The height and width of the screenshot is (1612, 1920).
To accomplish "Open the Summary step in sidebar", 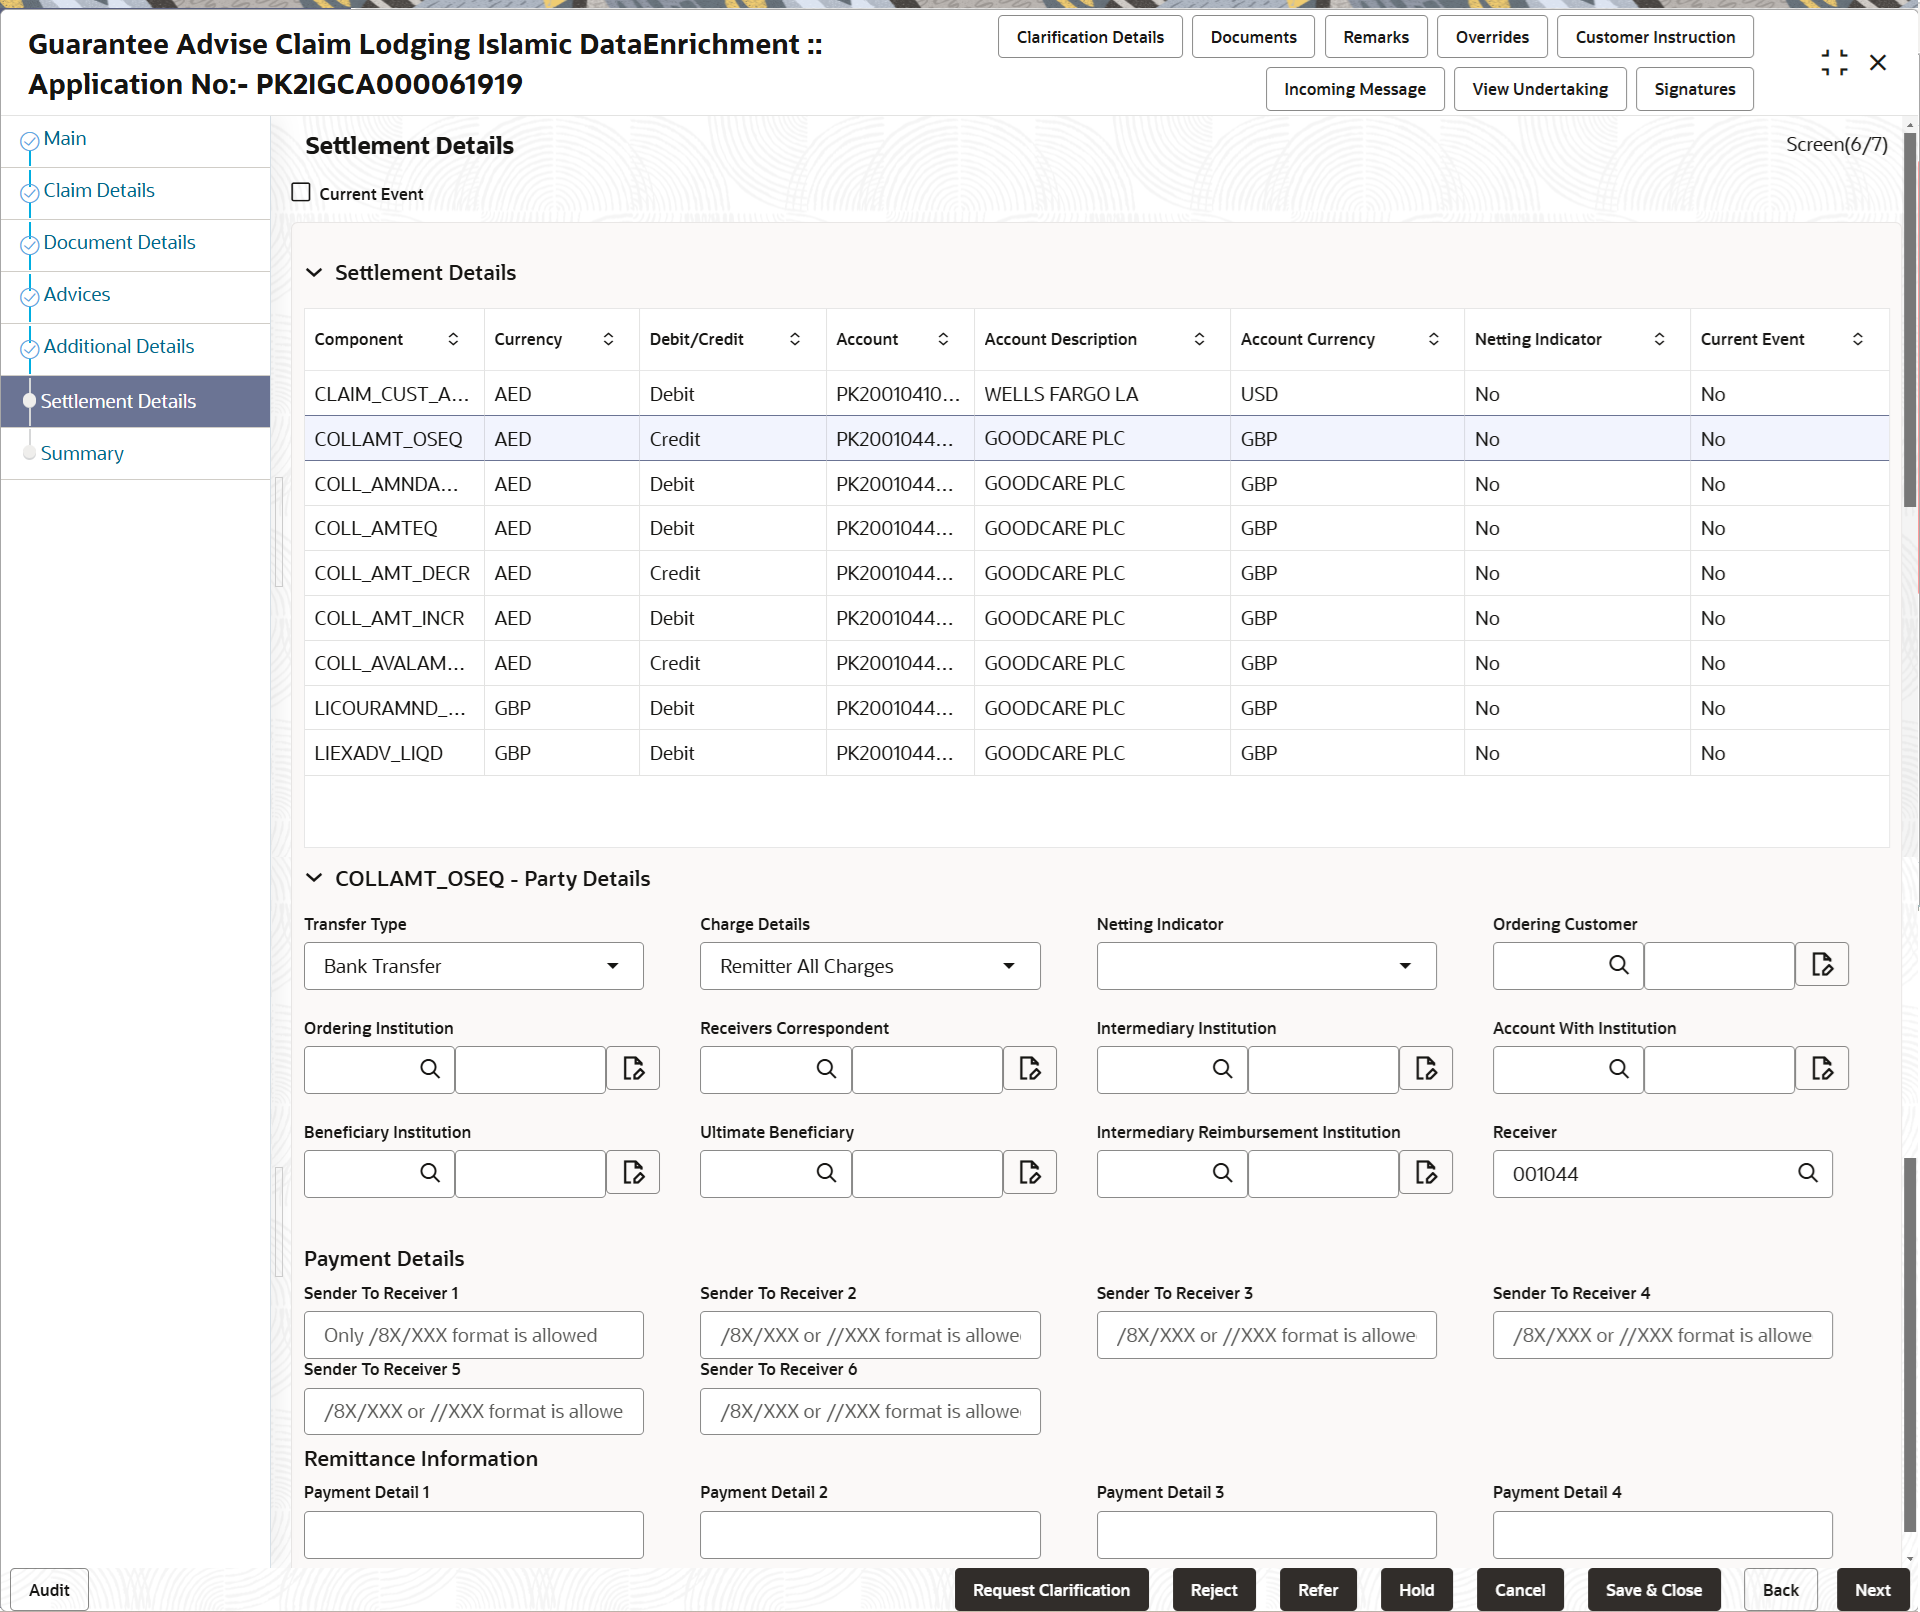I will pyautogui.click(x=83, y=453).
